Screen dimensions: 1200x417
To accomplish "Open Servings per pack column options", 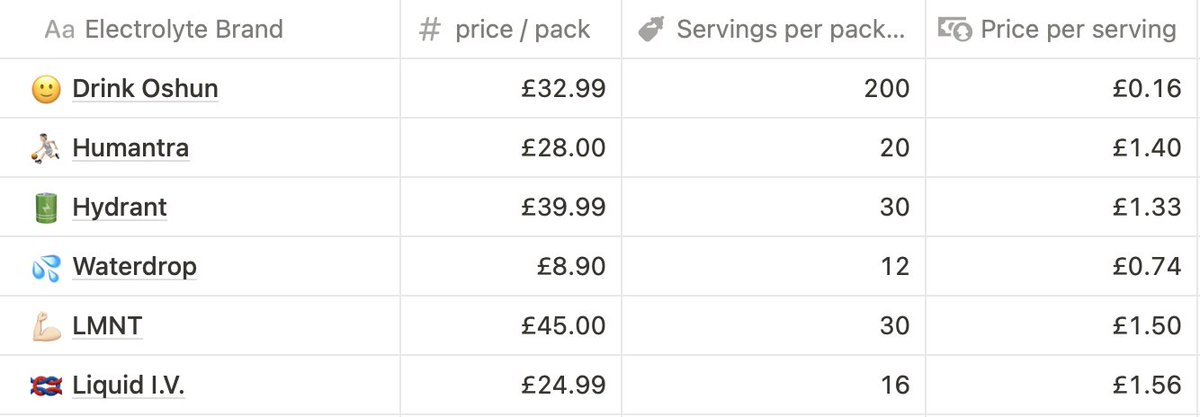I will 773,29.
